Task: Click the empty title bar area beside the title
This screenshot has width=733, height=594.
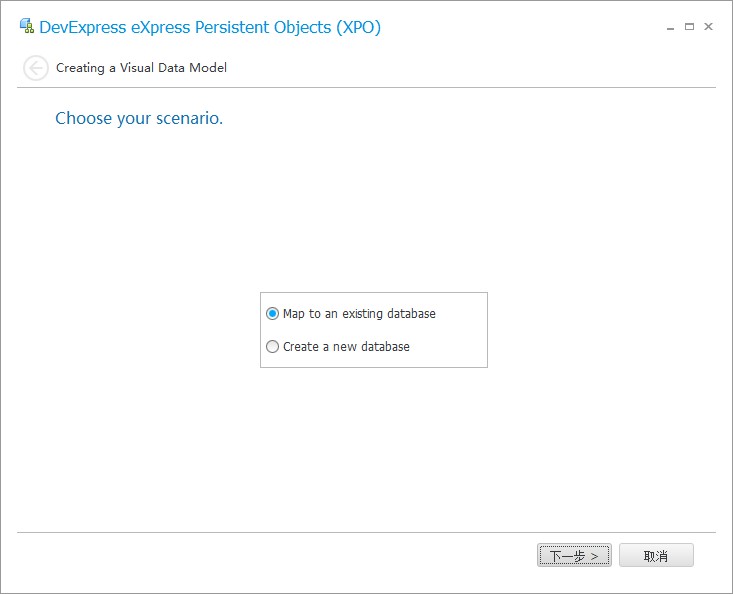Action: pyautogui.click(x=520, y=27)
